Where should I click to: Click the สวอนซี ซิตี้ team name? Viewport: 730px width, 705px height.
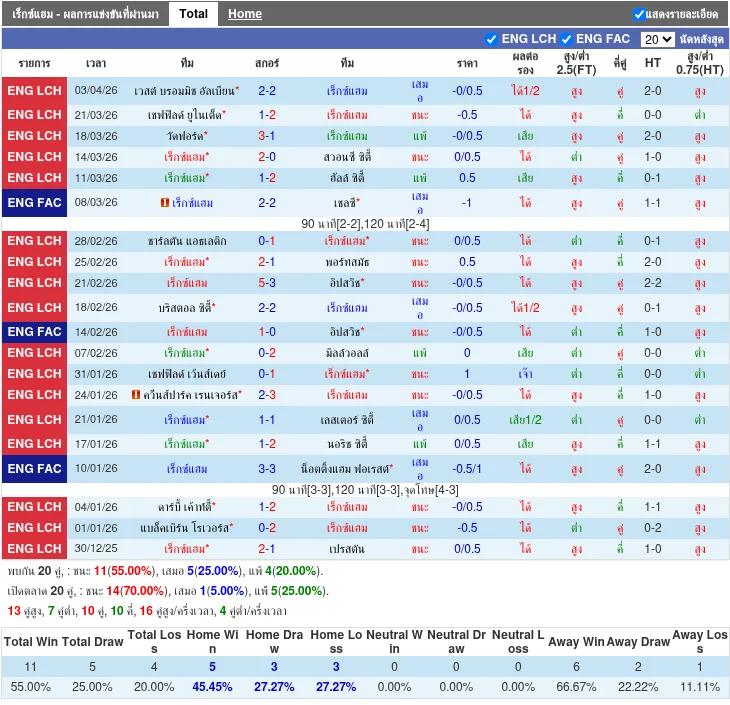(347, 157)
